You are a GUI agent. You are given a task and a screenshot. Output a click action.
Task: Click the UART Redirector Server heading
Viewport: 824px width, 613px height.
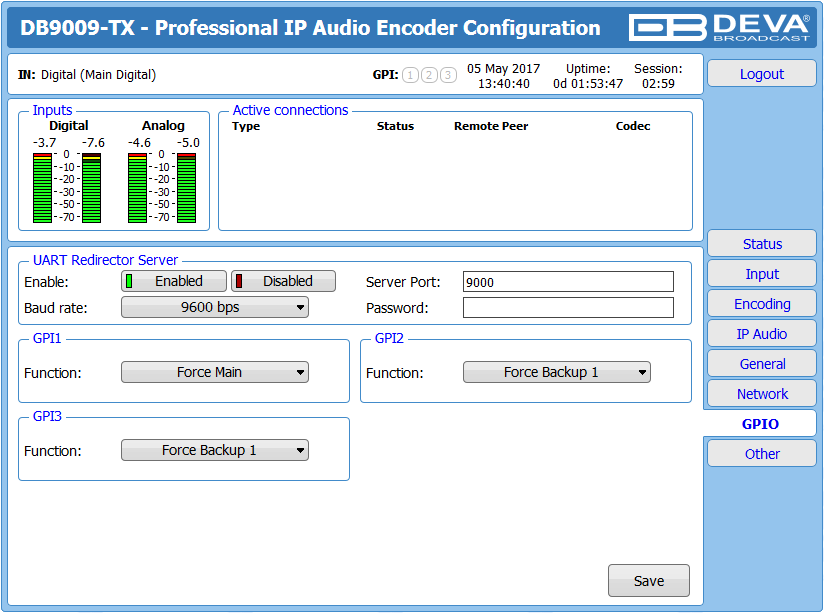pyautogui.click(x=105, y=260)
